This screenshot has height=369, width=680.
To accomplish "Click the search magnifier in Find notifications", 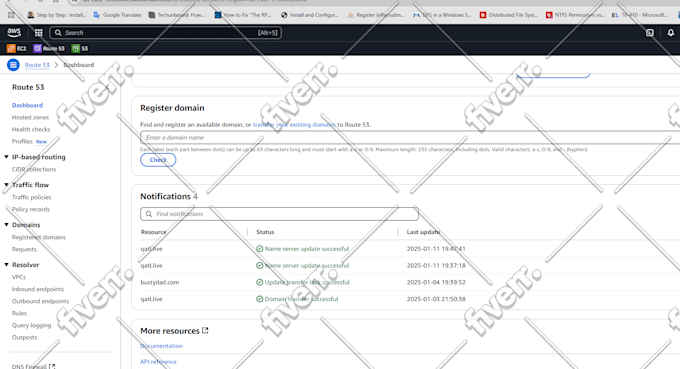I will [x=149, y=214].
